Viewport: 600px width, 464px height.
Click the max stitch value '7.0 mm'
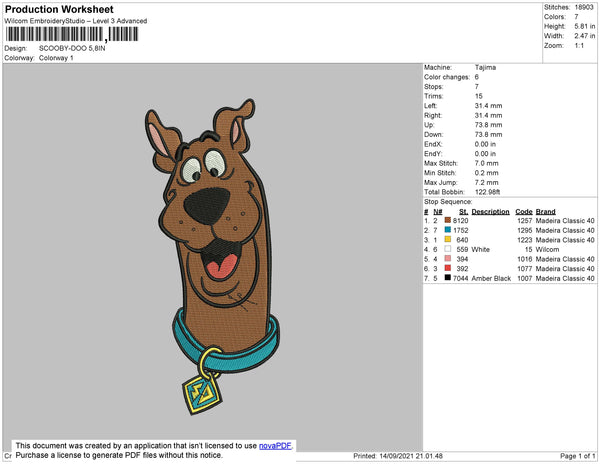point(486,163)
